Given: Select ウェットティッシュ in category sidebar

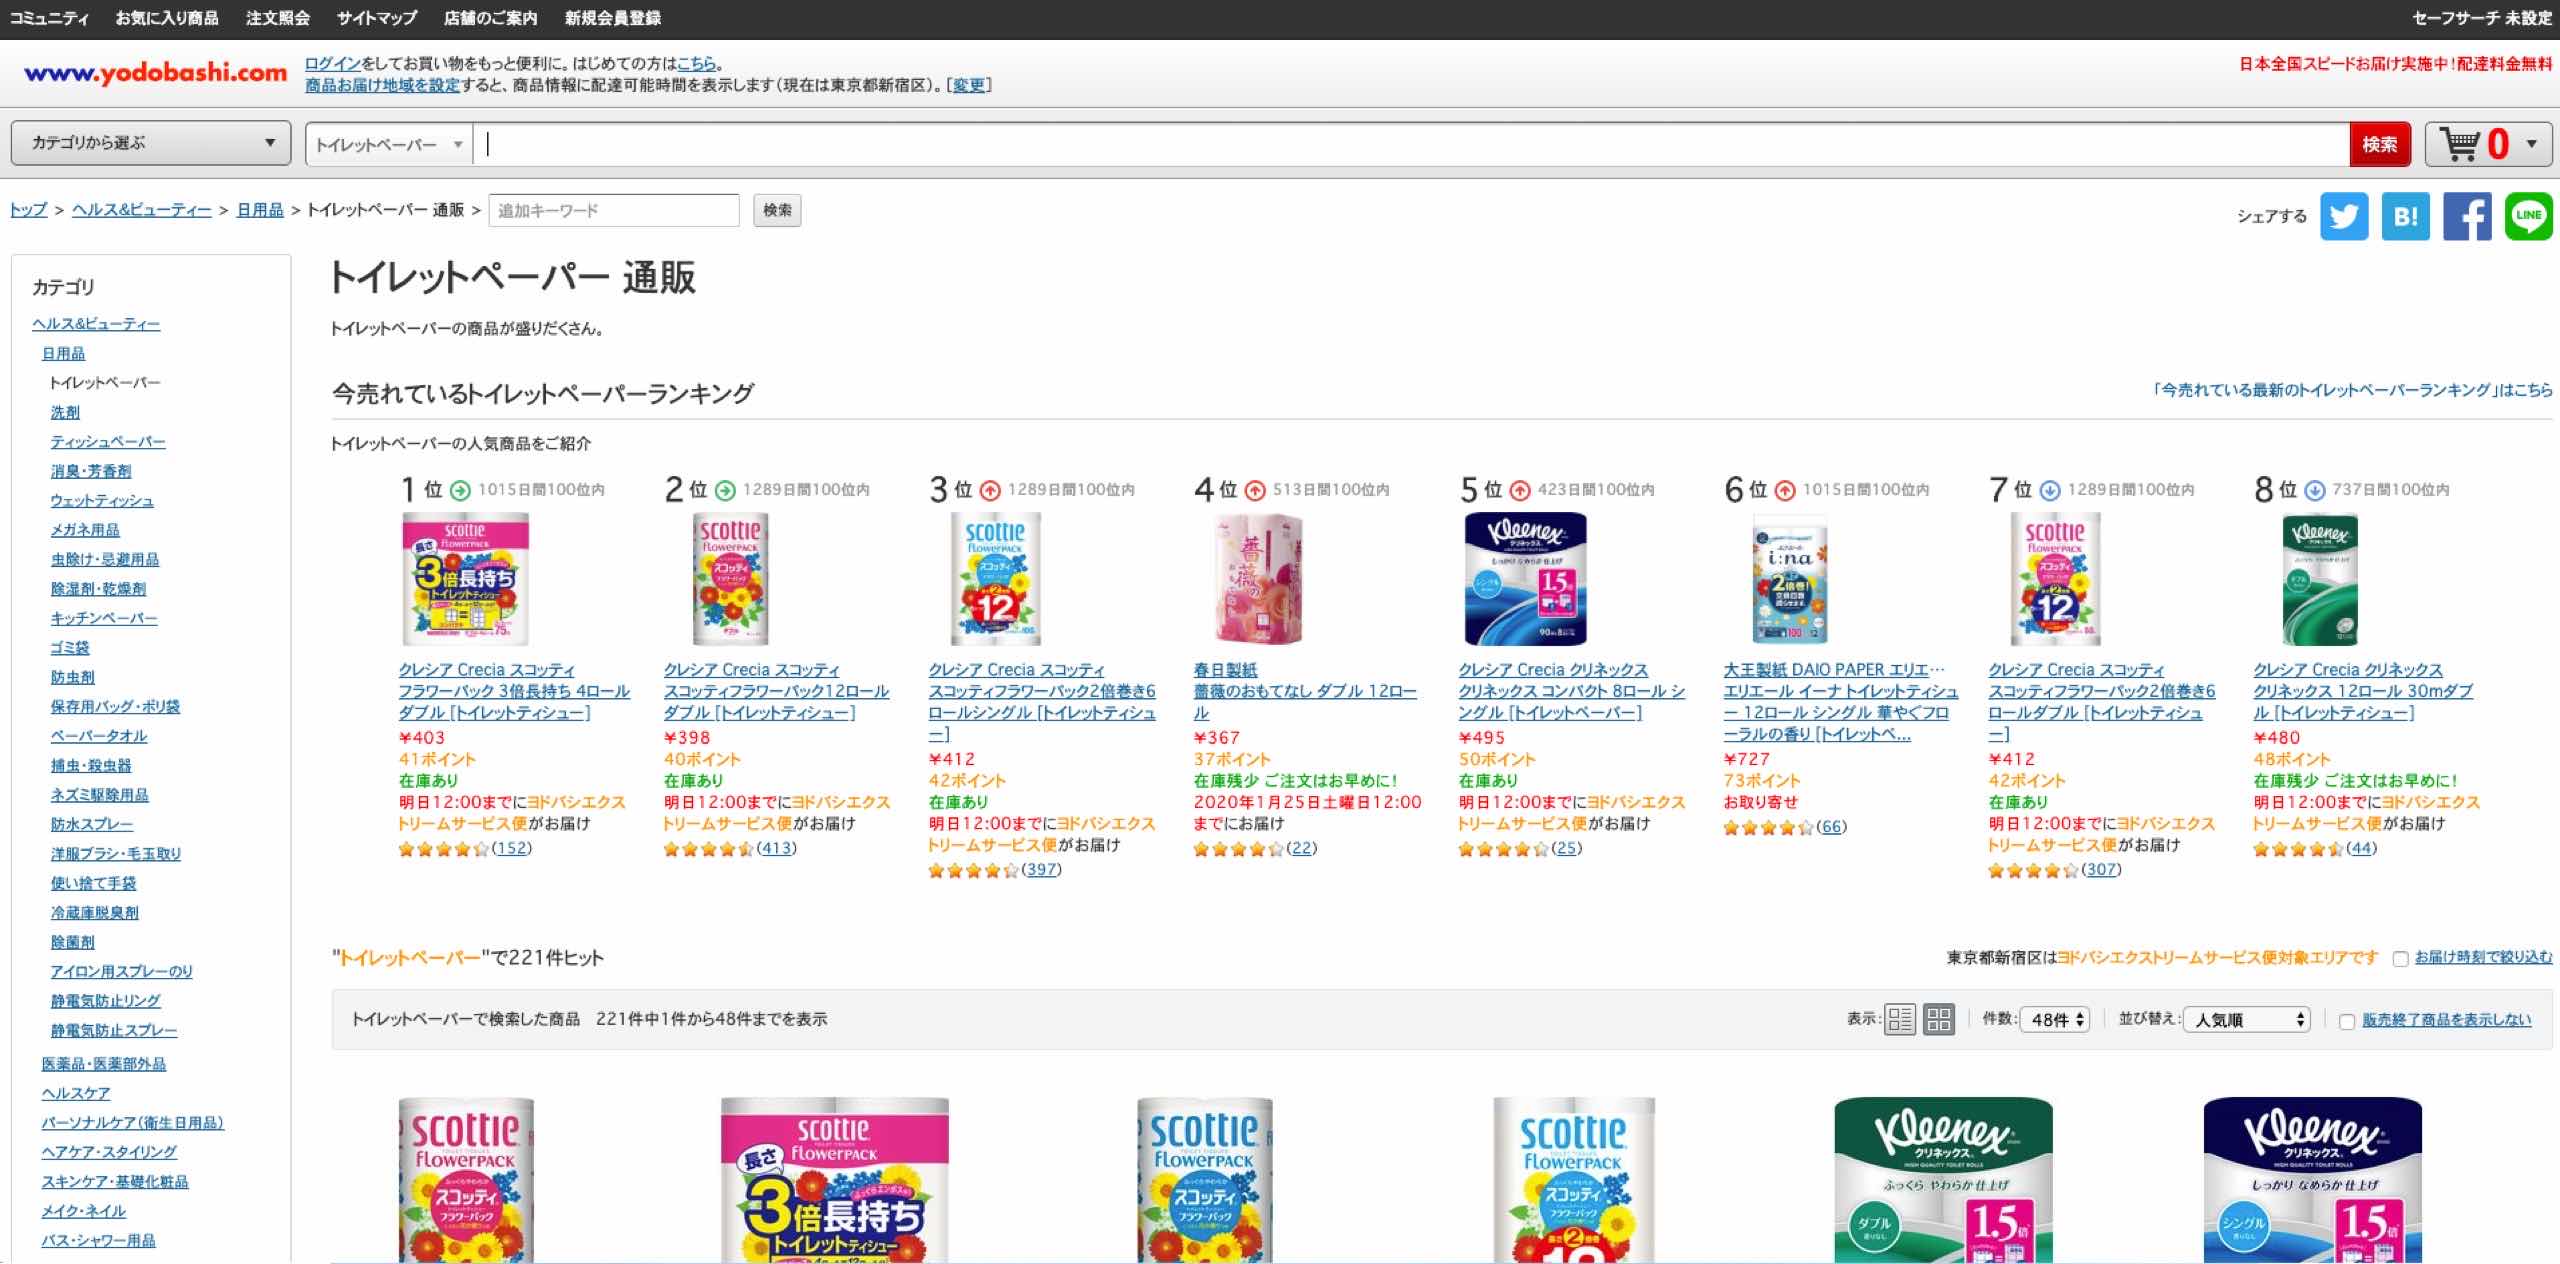Looking at the screenshot, I should coord(102,501).
